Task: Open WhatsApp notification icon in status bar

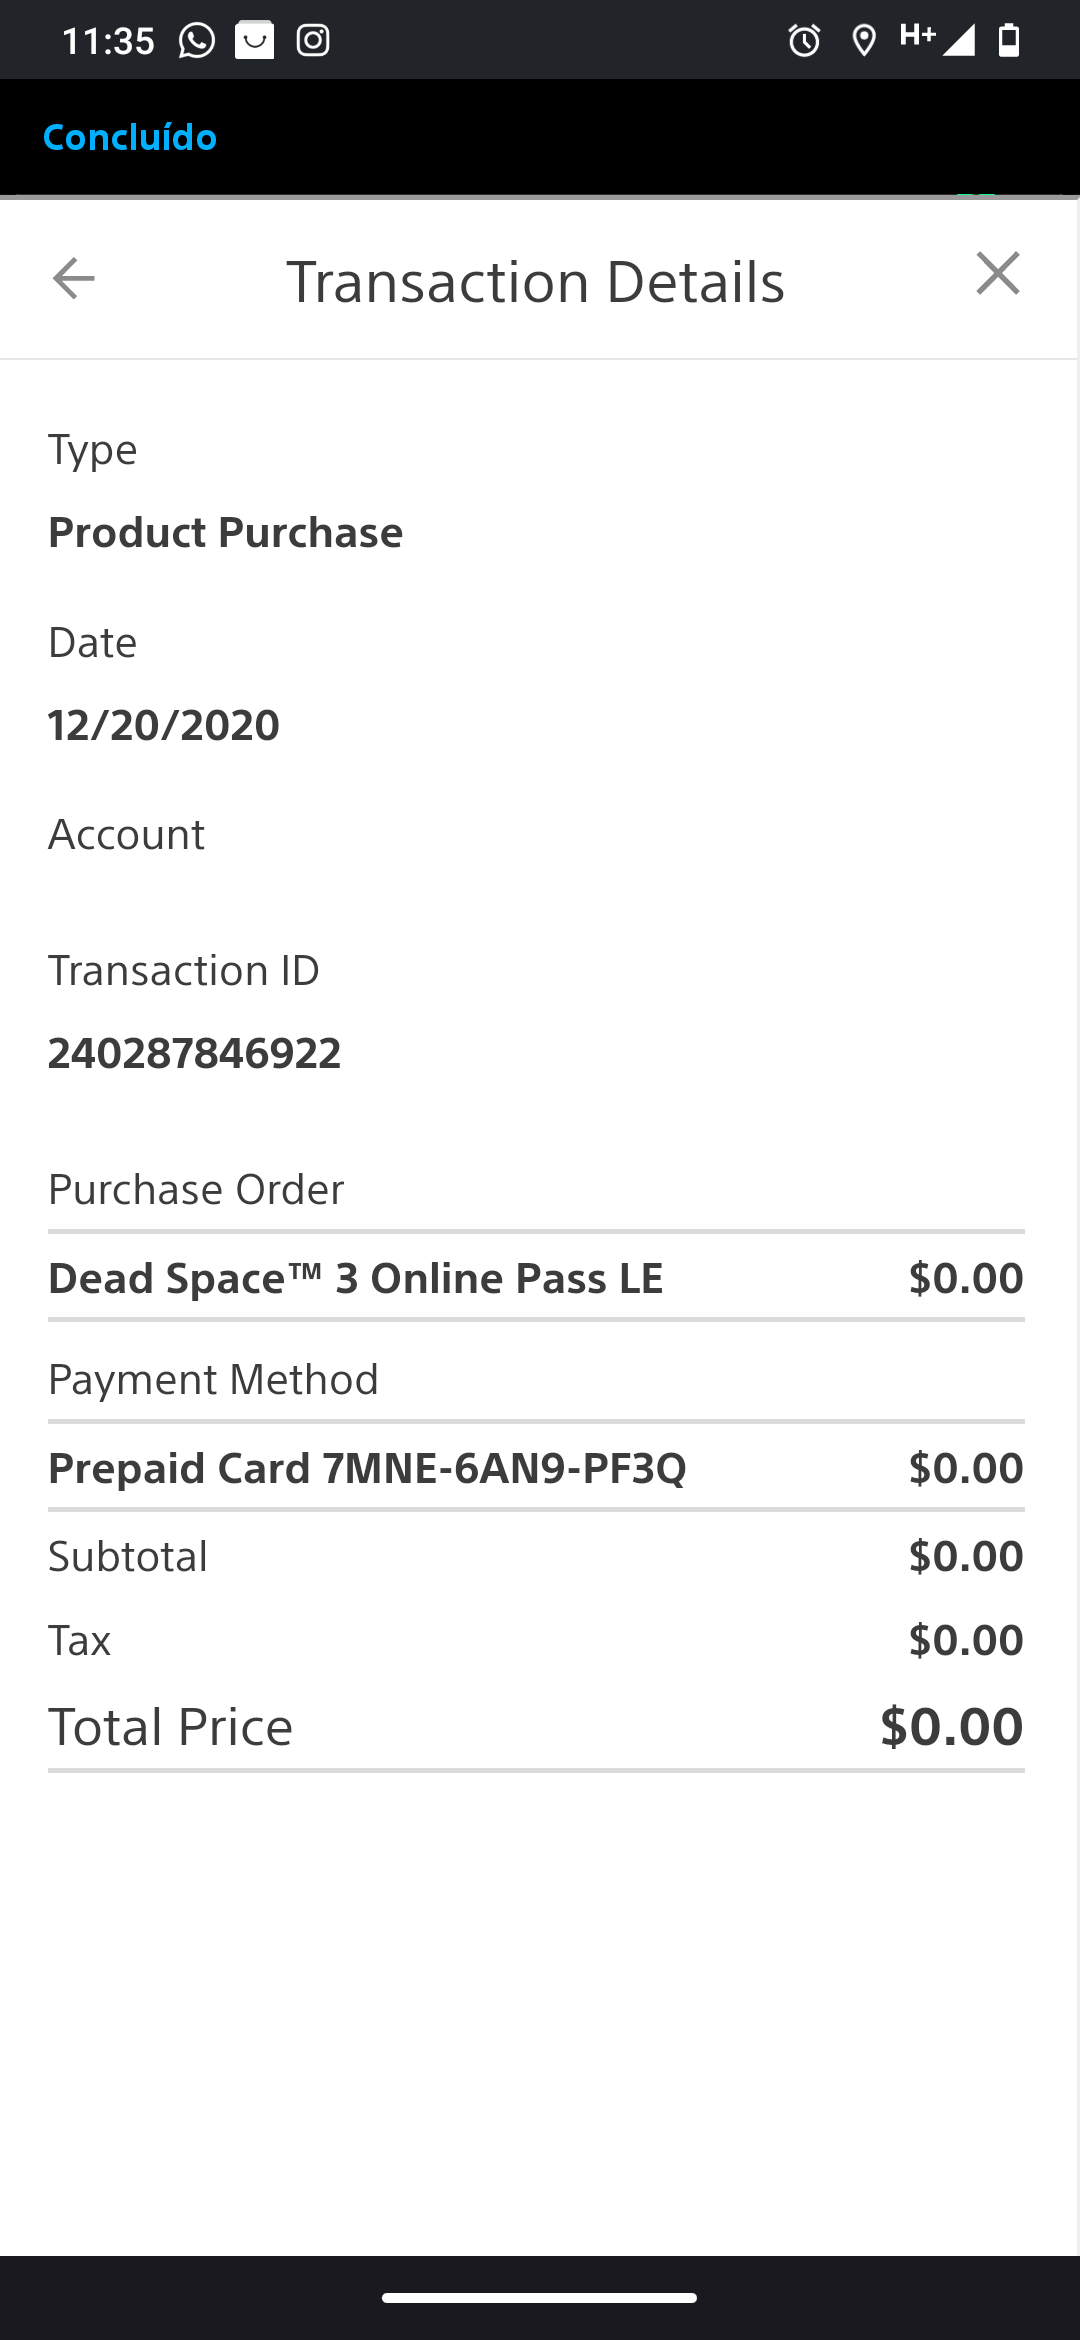Action: pyautogui.click(x=197, y=40)
